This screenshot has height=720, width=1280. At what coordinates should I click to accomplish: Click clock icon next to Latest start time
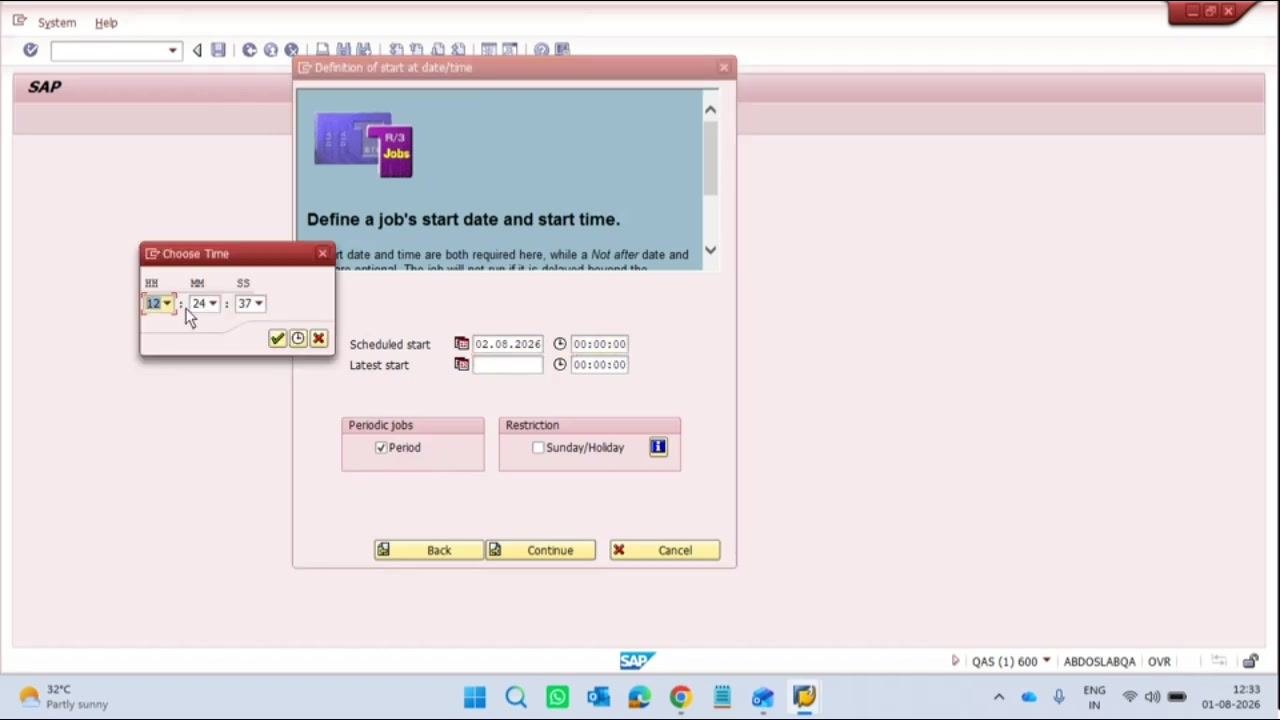pos(560,365)
